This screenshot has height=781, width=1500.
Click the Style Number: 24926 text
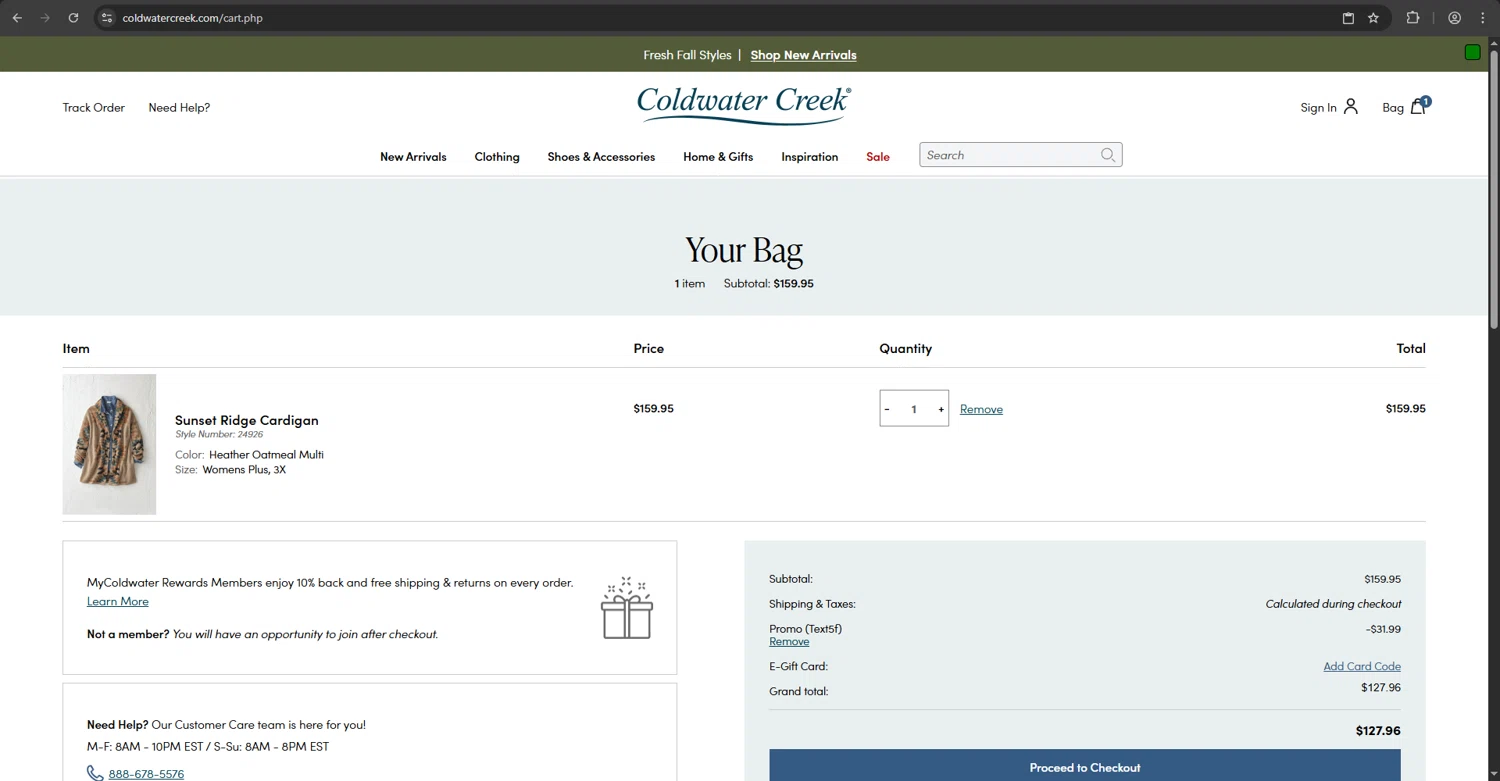click(x=219, y=434)
